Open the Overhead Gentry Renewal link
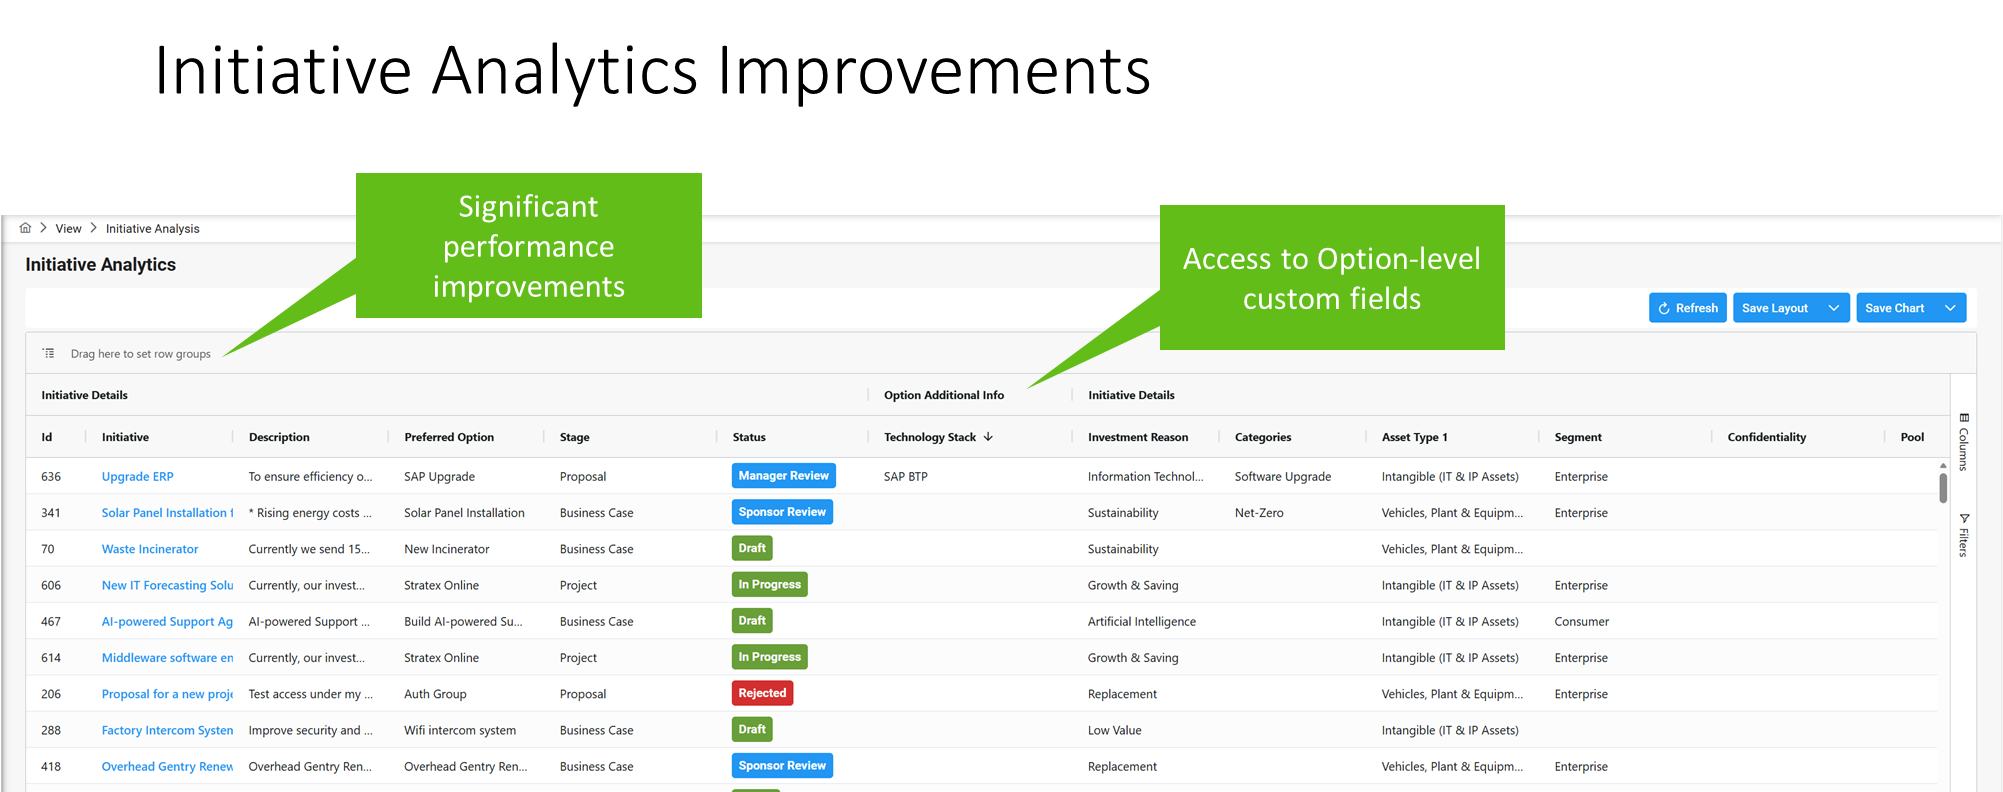Viewport: 2003px width, 792px height. click(x=167, y=767)
